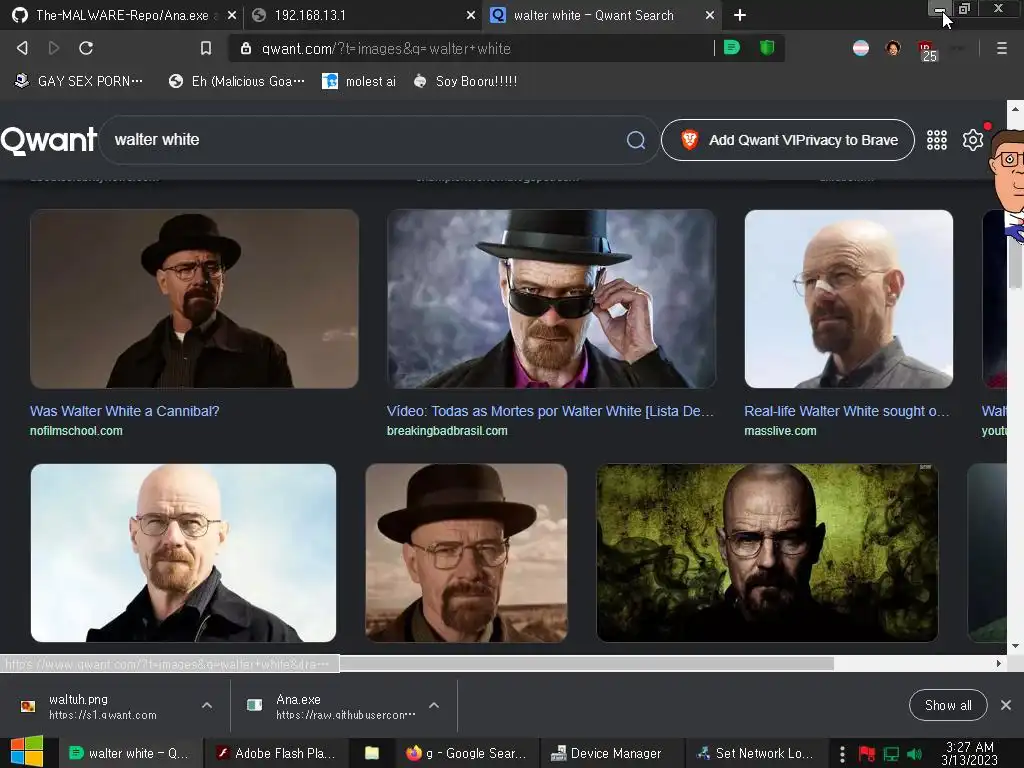Open the profile avatar extension icon
Screen dimensions: 1024x768
[893, 48]
